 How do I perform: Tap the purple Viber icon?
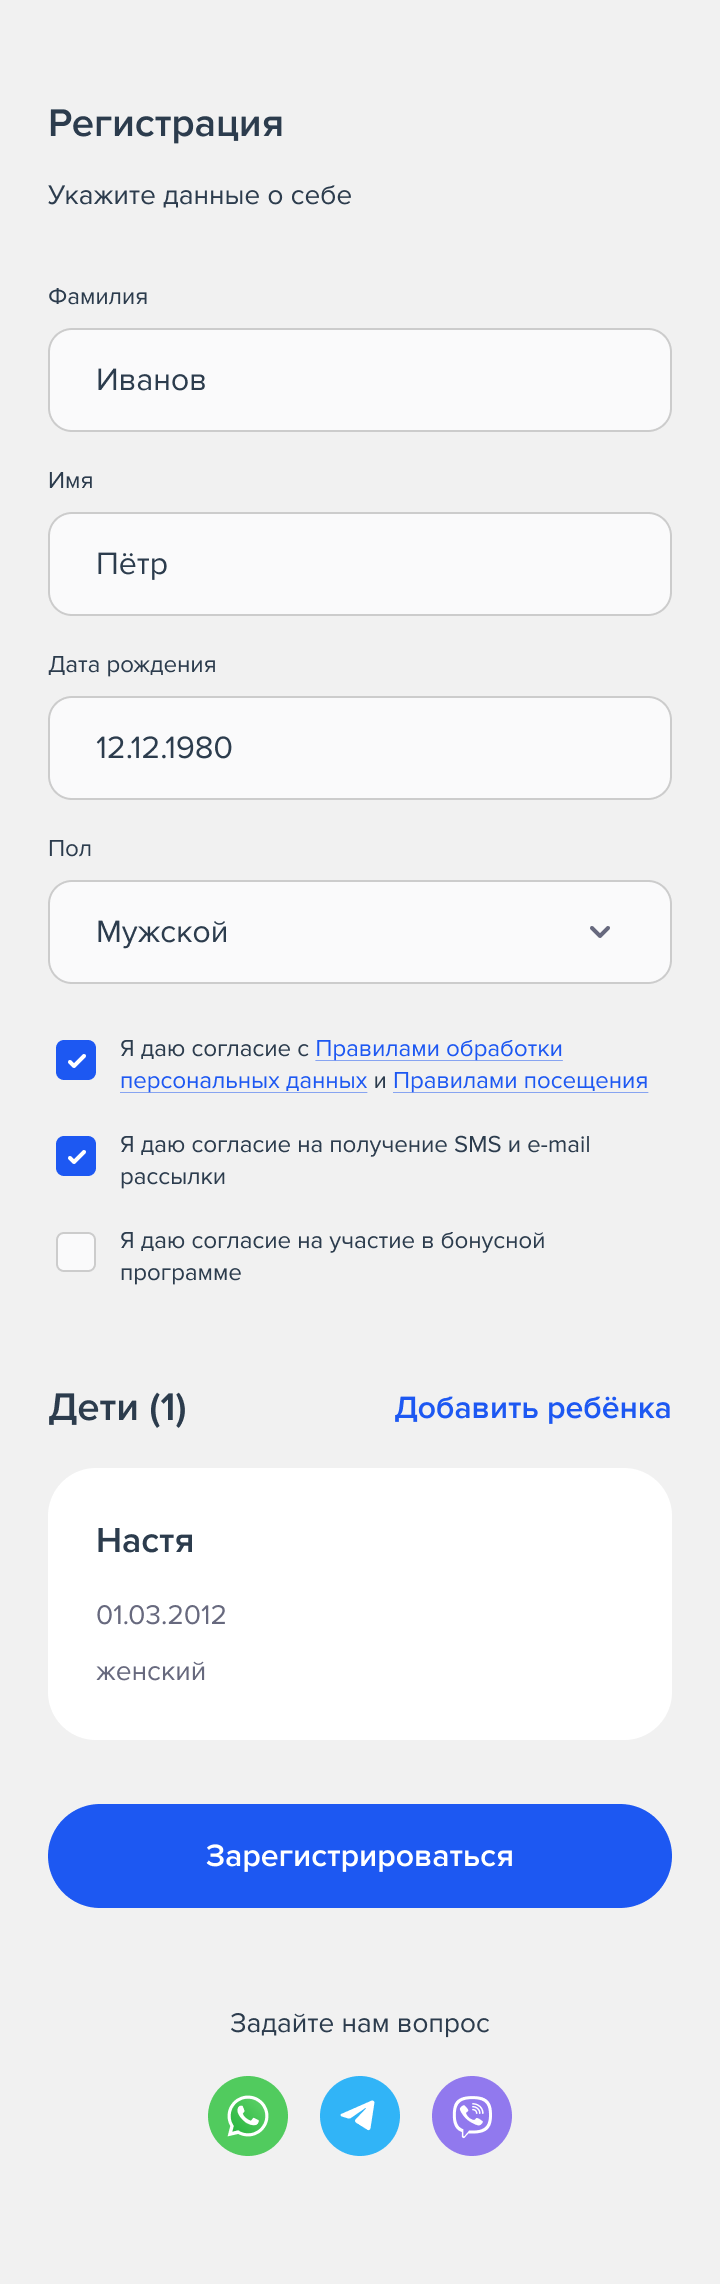472,2115
